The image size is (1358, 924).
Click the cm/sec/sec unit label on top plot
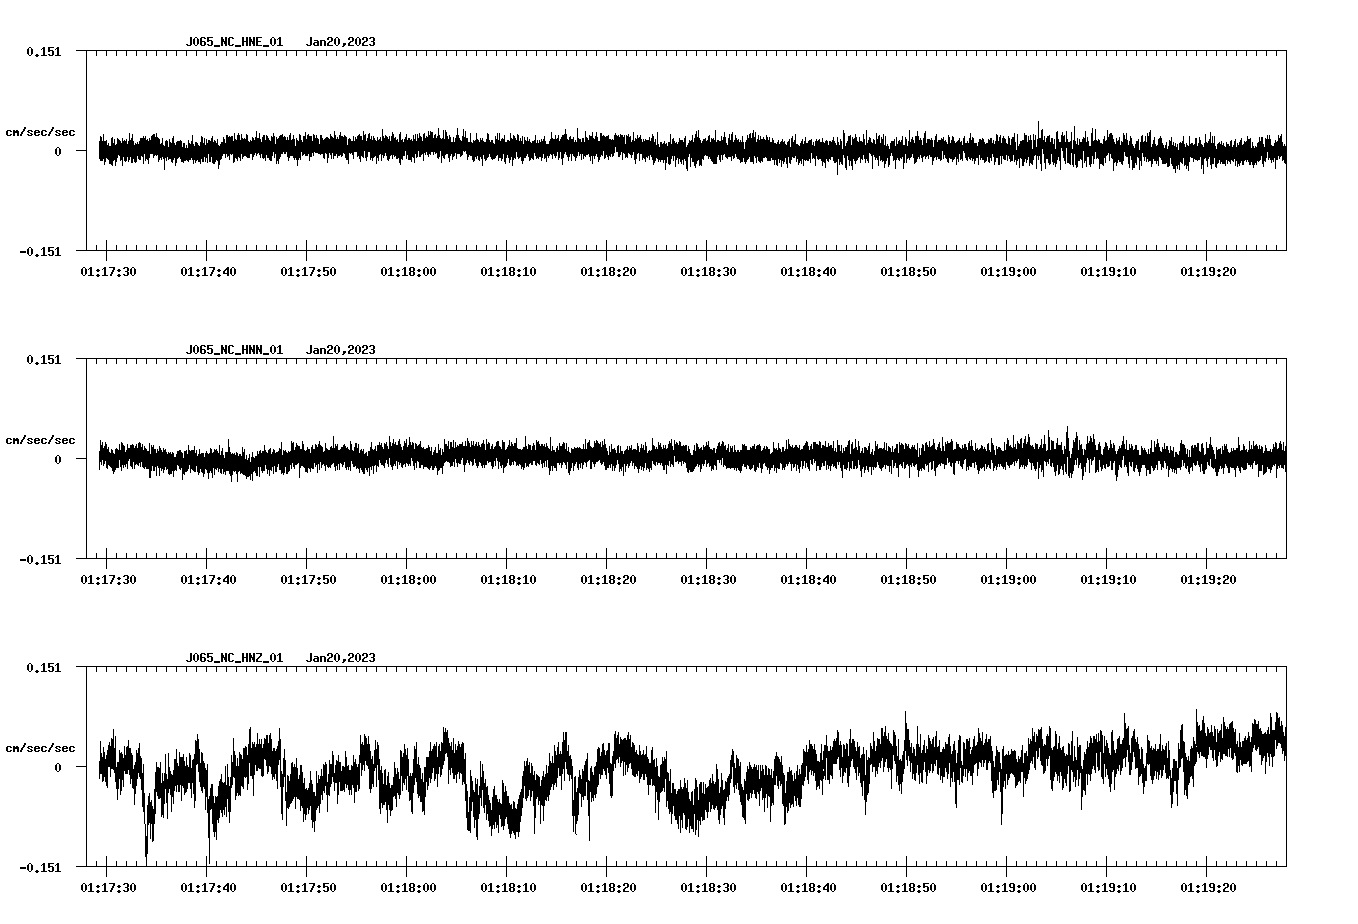41,131
